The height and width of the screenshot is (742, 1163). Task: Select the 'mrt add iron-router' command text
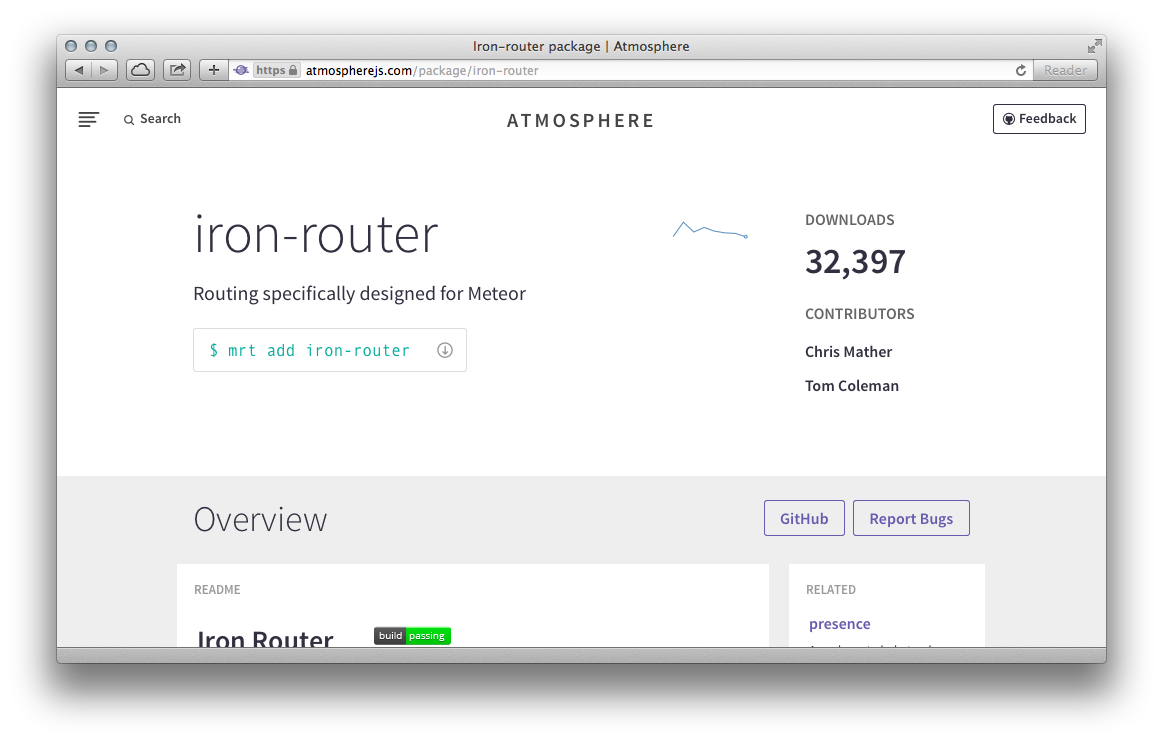point(318,350)
